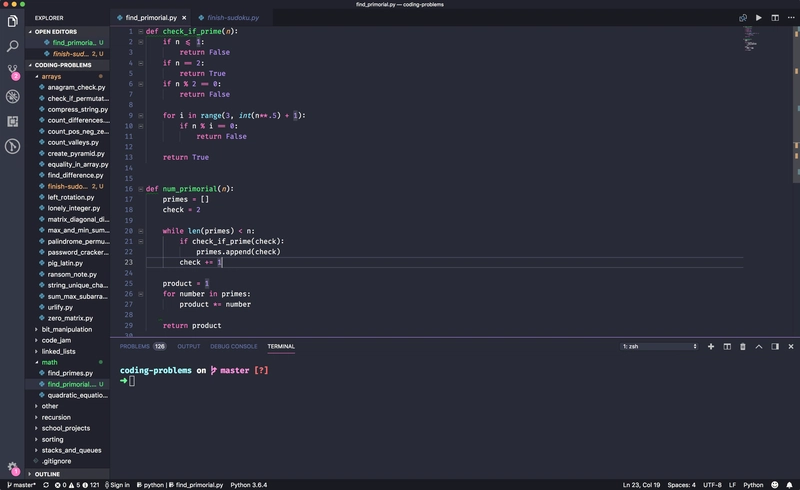This screenshot has width=800, height=490.
Task: Open pig_latin.py in the explorer
Action: pos(67,263)
